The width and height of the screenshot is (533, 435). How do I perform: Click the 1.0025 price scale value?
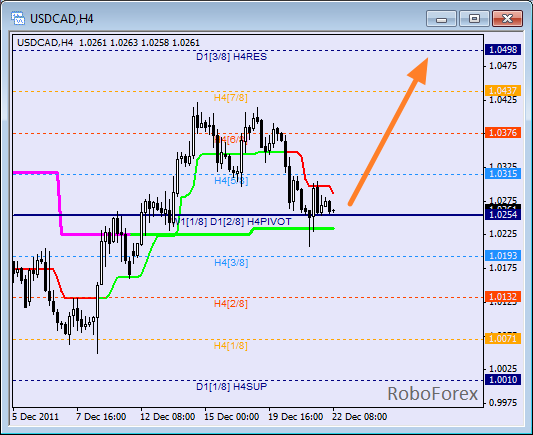503,369
